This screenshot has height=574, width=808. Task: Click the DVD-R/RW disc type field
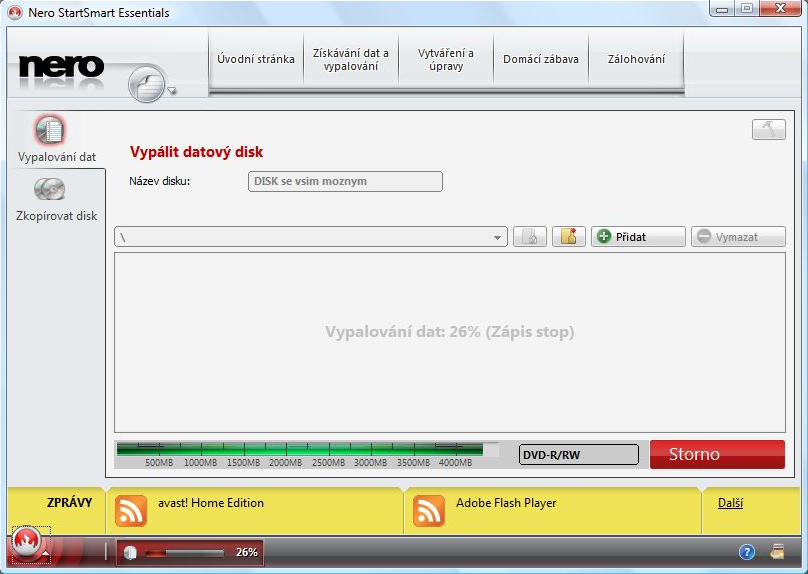(579, 455)
